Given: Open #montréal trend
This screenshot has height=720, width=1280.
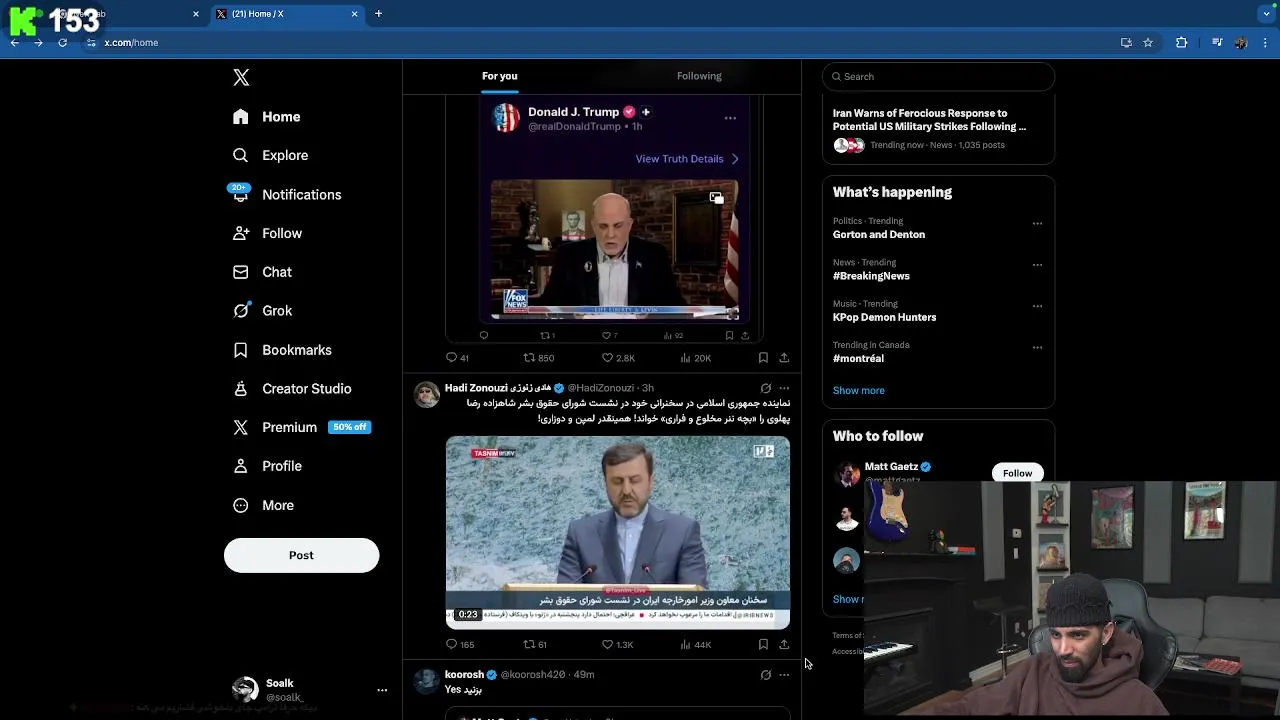Looking at the screenshot, I should click(858, 358).
